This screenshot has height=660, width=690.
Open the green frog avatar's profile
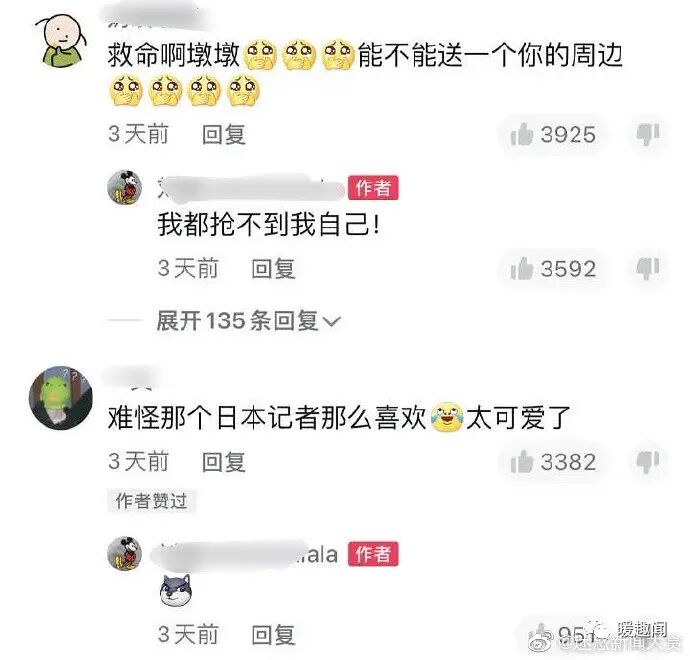pyautogui.click(x=61, y=398)
